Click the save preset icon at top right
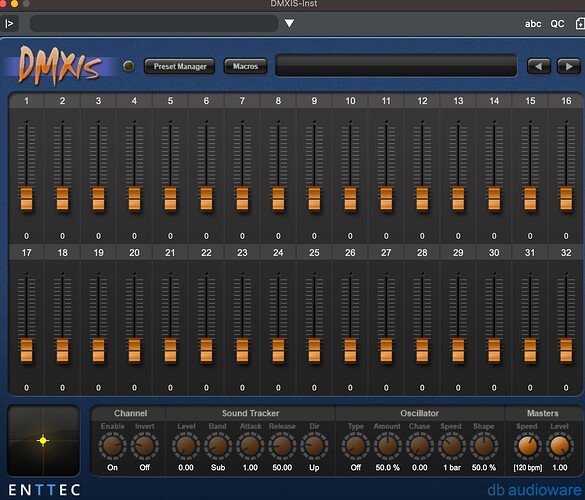Viewport: 585px width, 500px height. coord(580,24)
